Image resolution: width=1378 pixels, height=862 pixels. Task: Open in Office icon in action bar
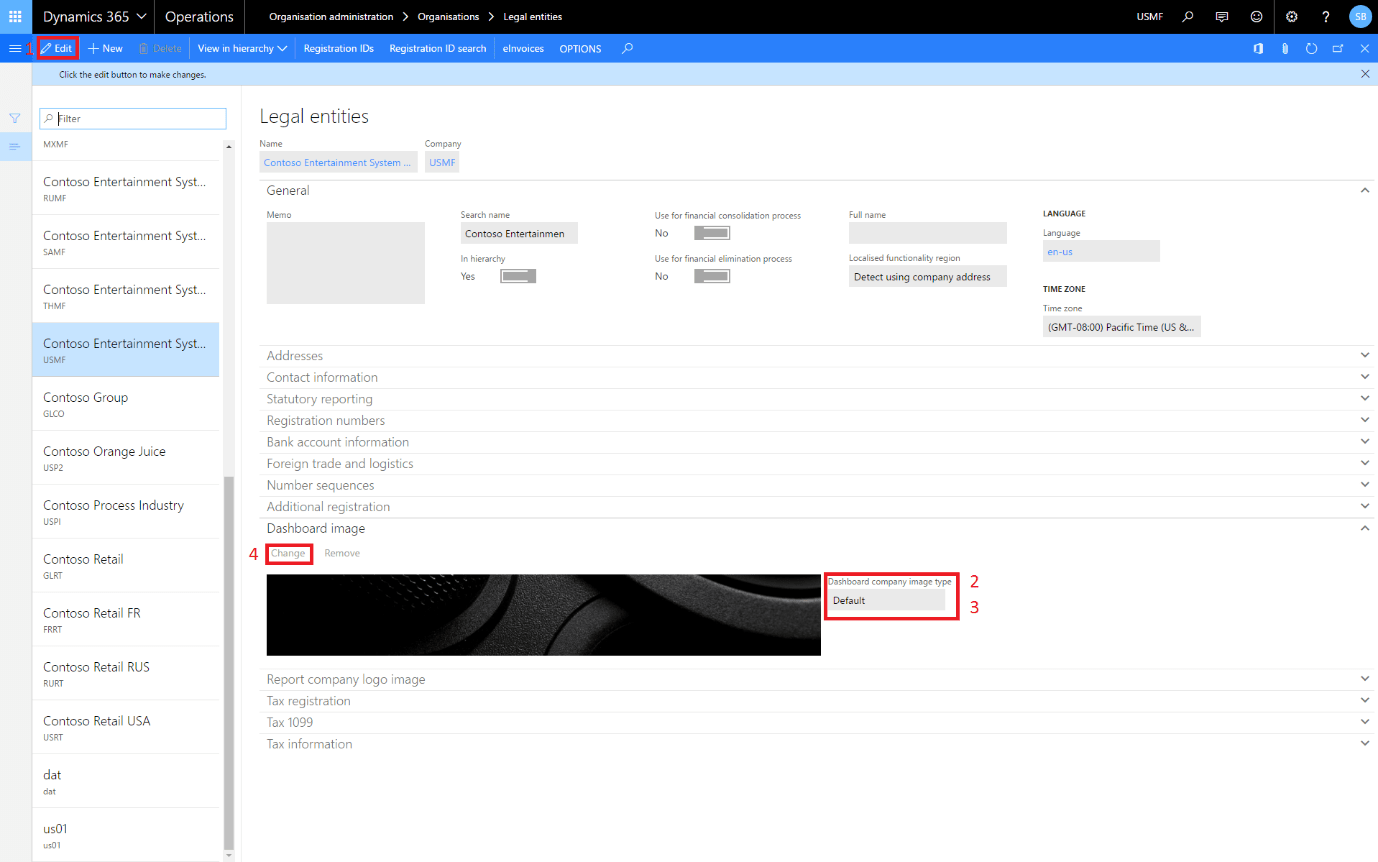tap(1258, 48)
